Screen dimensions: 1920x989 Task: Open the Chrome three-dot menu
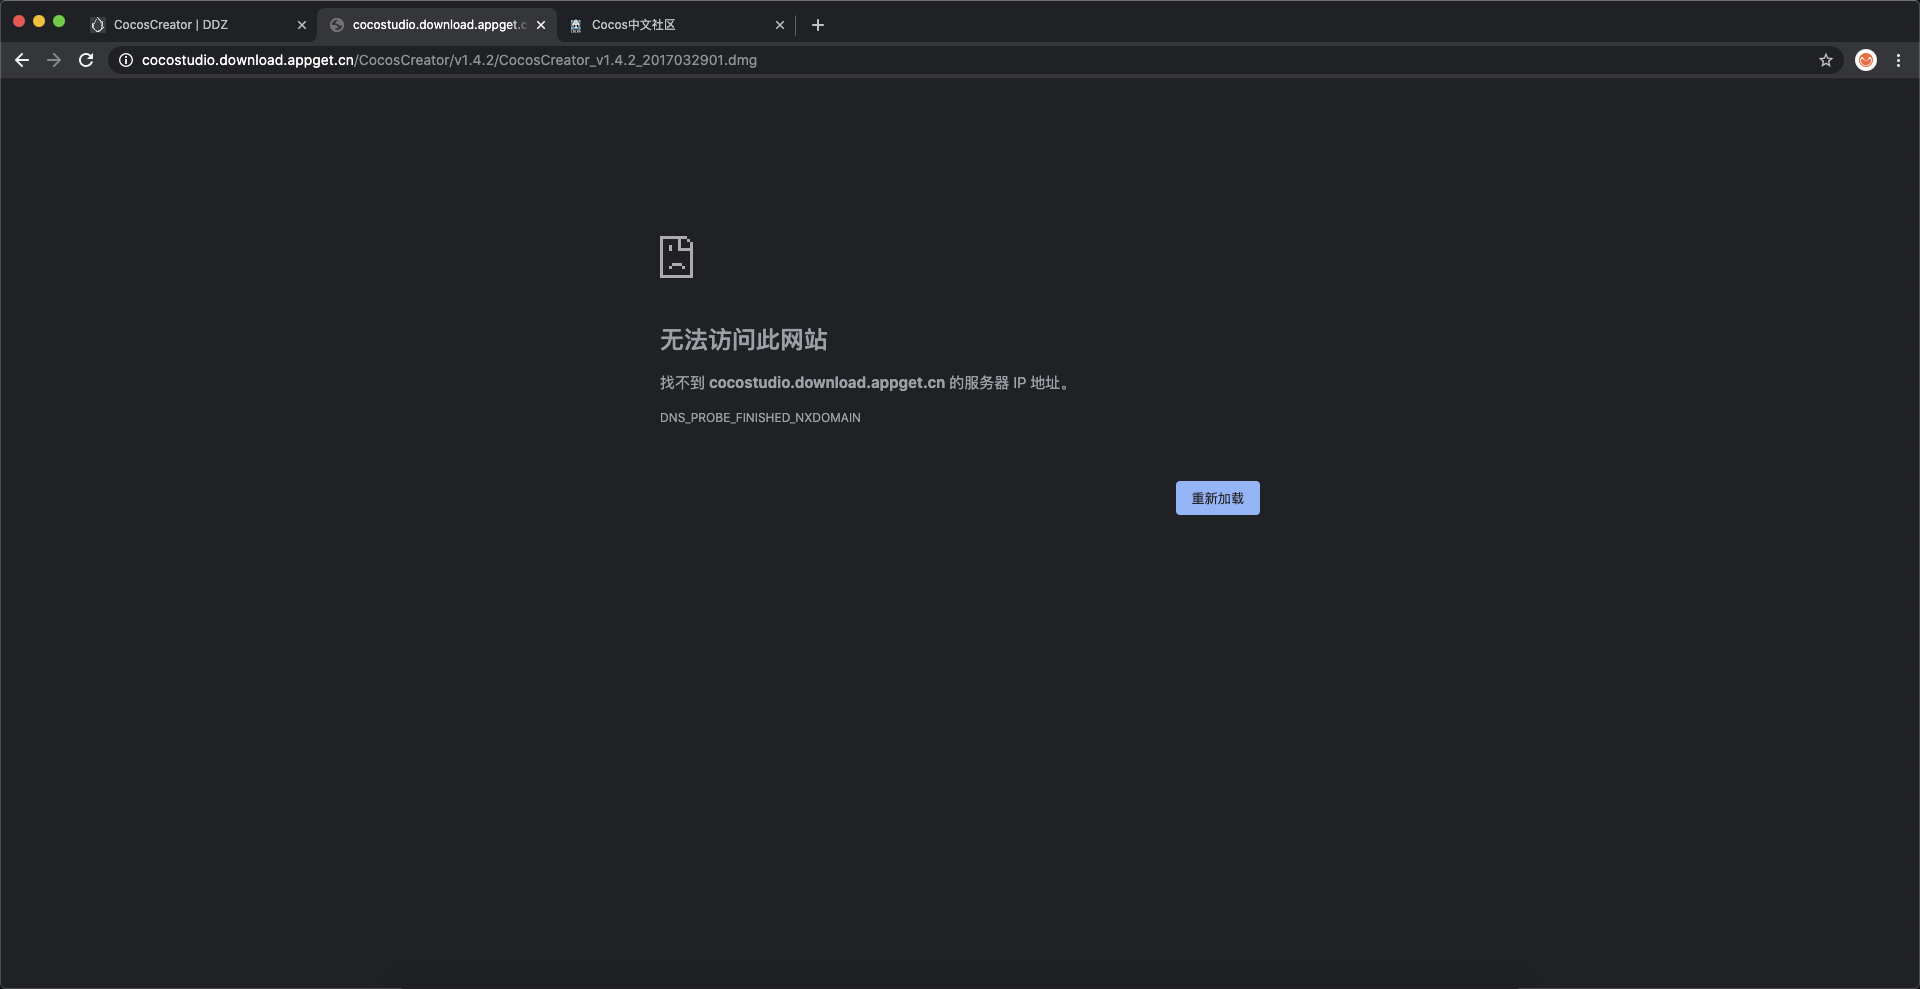pos(1898,60)
